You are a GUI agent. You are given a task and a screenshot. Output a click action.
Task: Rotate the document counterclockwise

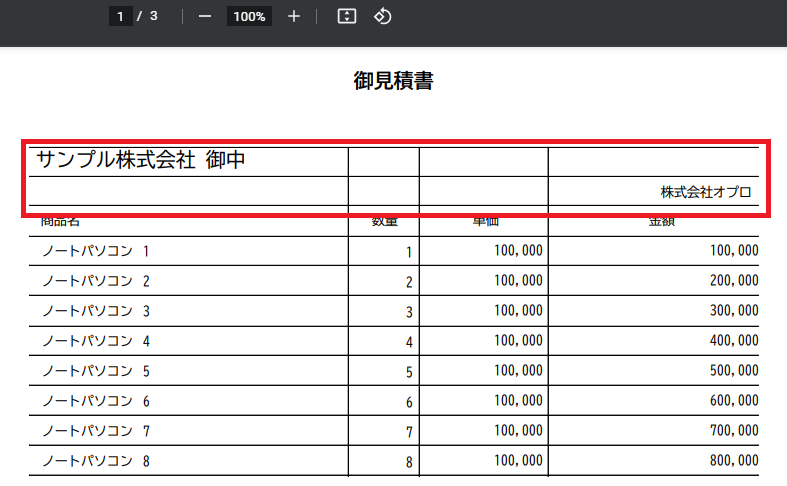pyautogui.click(x=383, y=16)
